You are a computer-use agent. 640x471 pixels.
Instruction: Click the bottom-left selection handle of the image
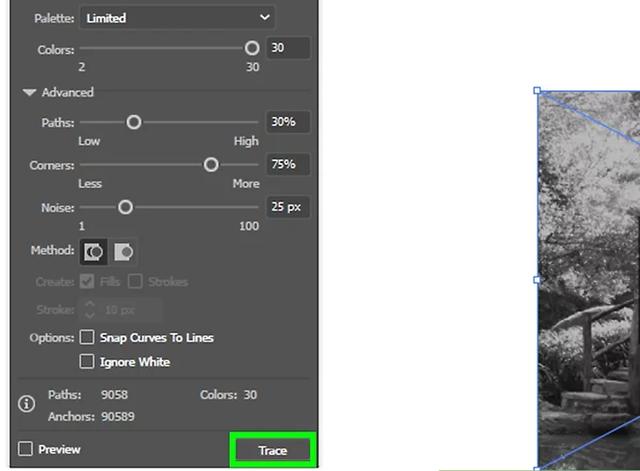pos(538,466)
